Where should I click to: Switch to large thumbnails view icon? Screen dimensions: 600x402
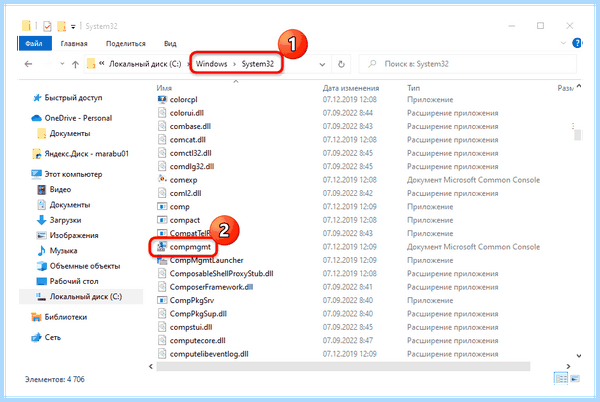pyautogui.click(x=575, y=379)
